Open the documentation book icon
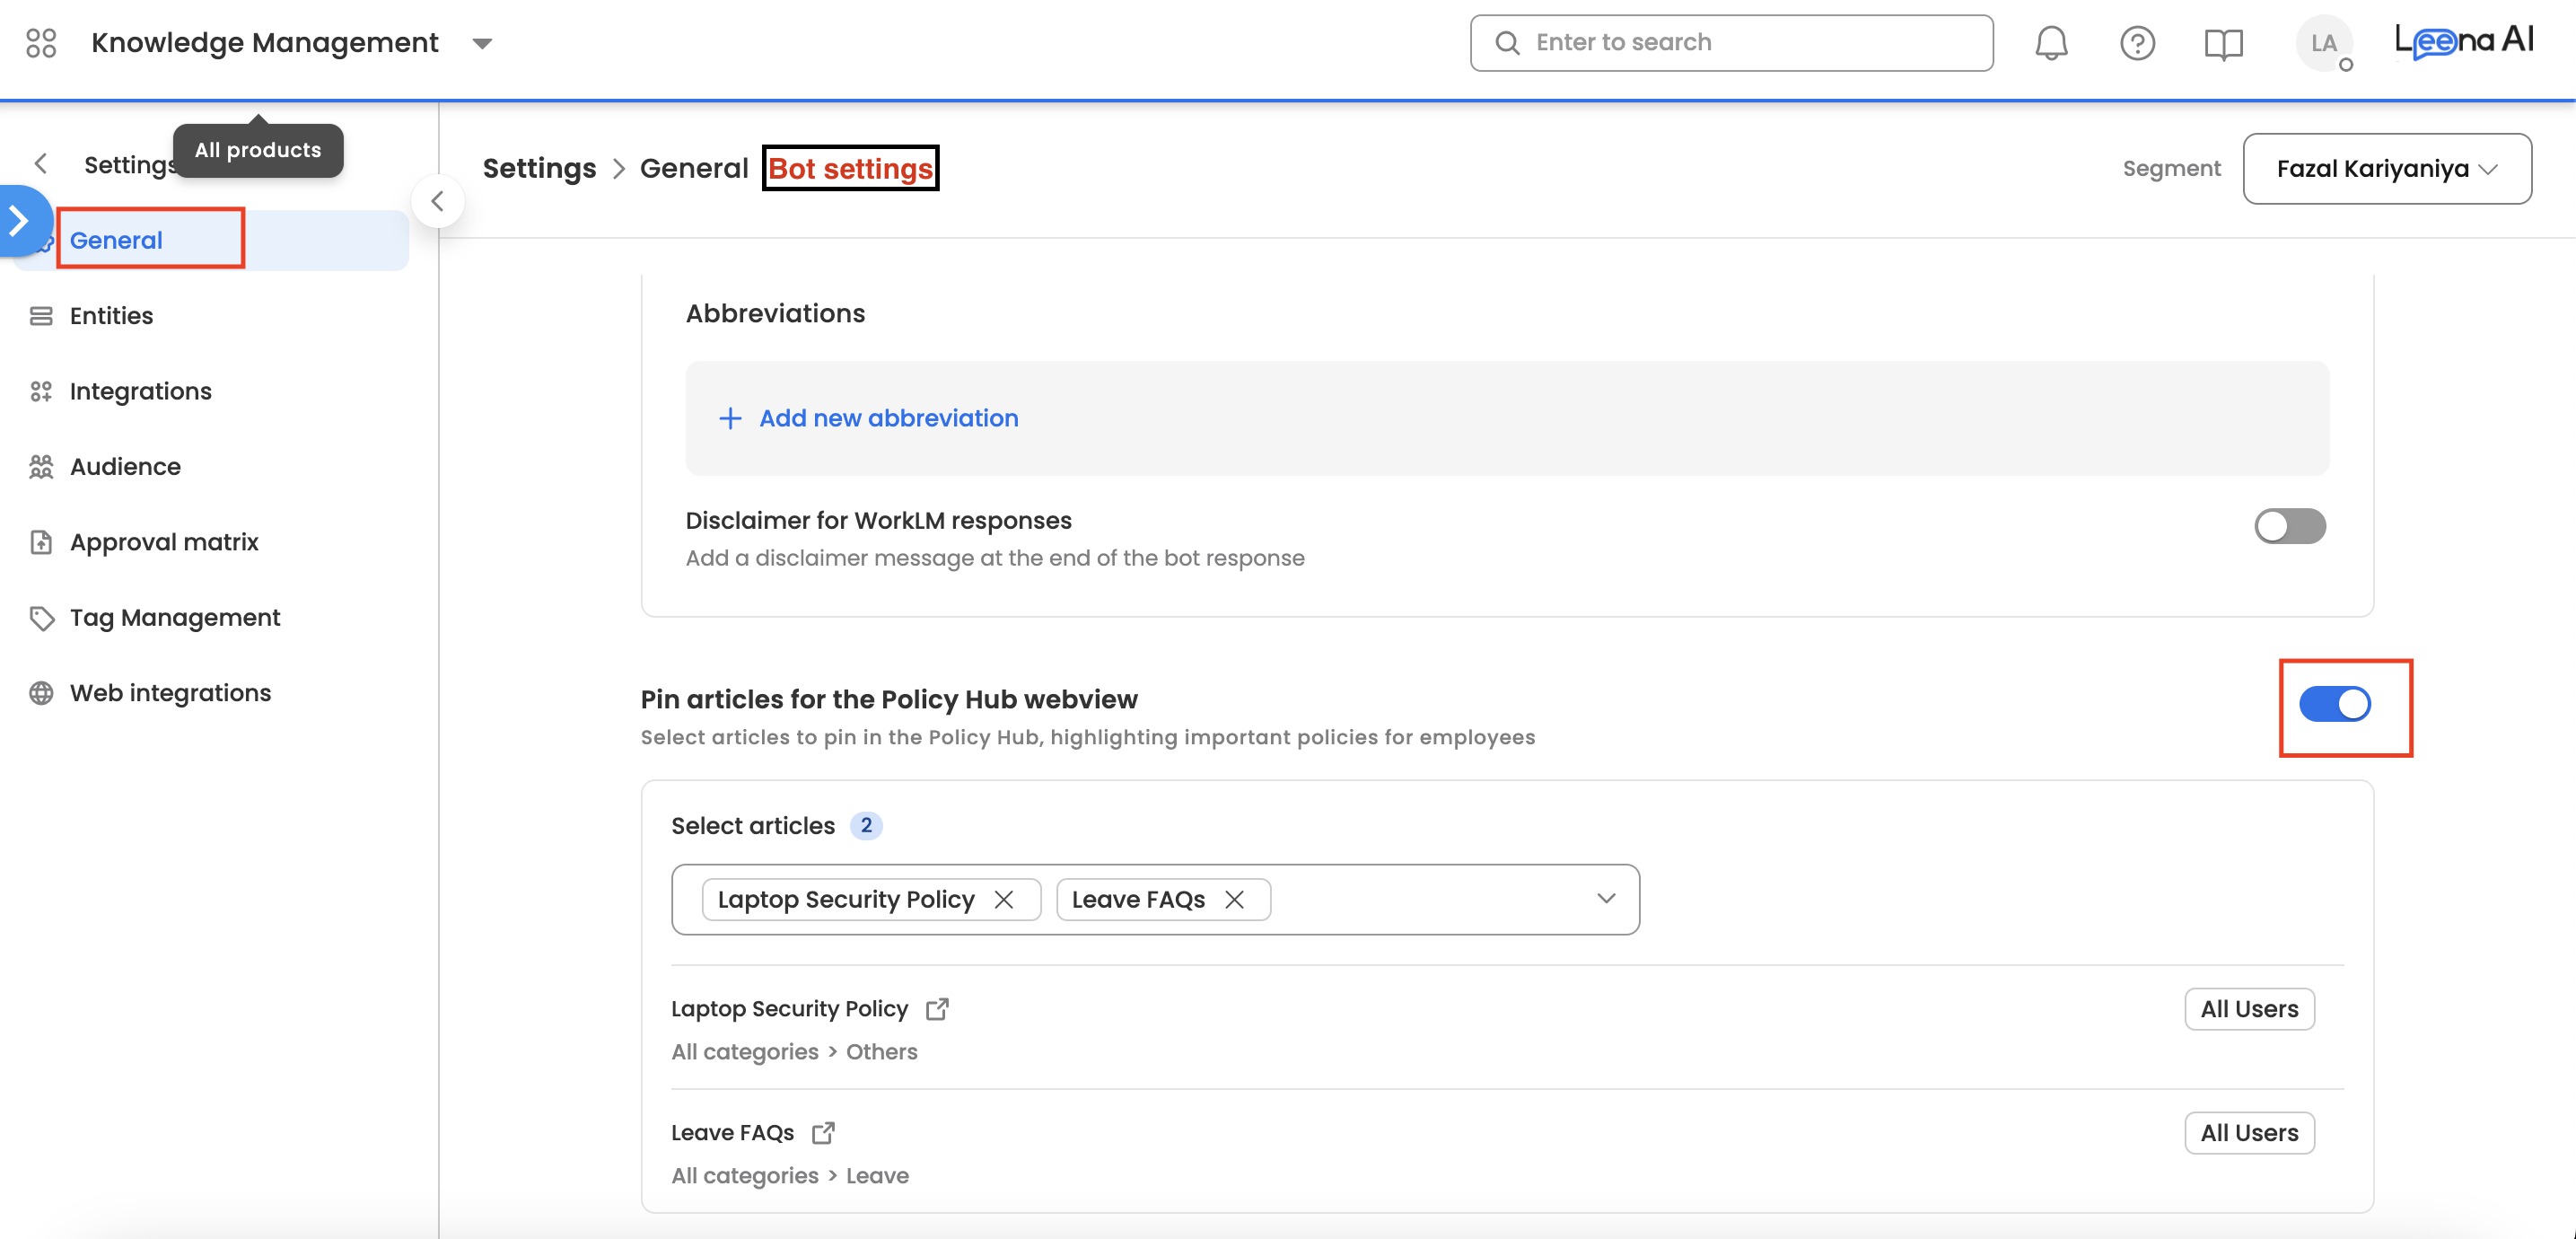The height and width of the screenshot is (1239, 2576). click(x=2222, y=43)
